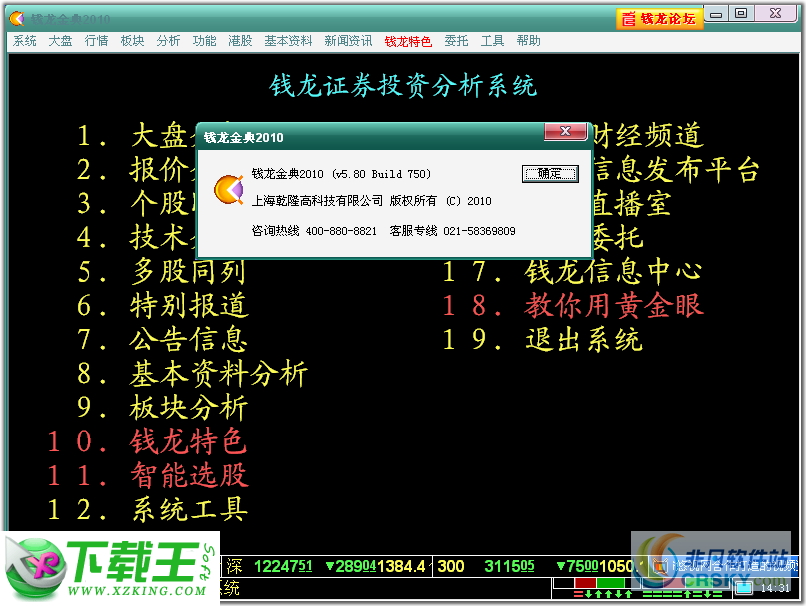Open the 帮助 menu
Image resolution: width=806 pixels, height=606 pixels.
[x=528, y=41]
